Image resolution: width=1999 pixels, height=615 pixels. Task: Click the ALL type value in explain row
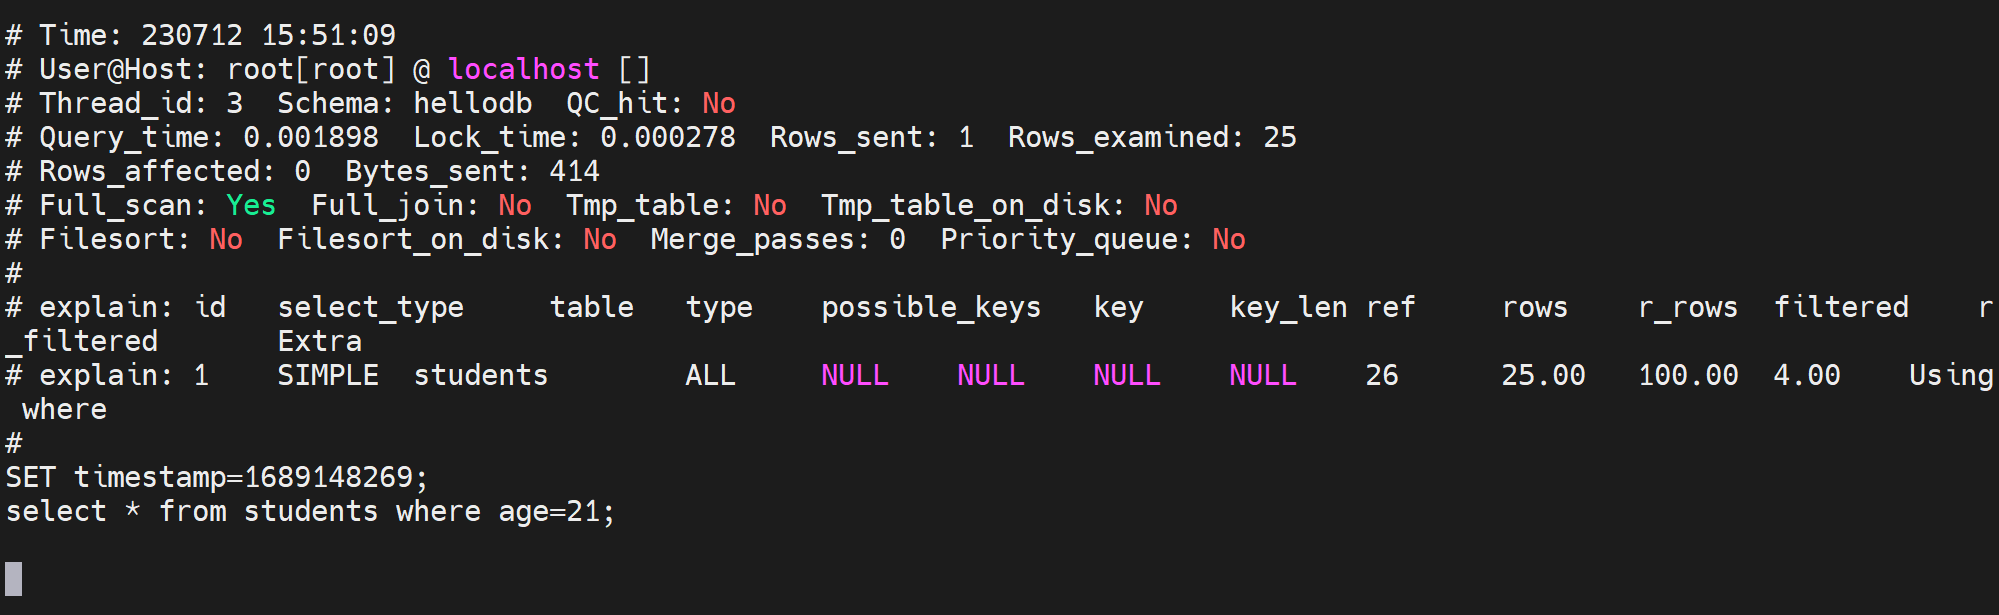point(710,375)
